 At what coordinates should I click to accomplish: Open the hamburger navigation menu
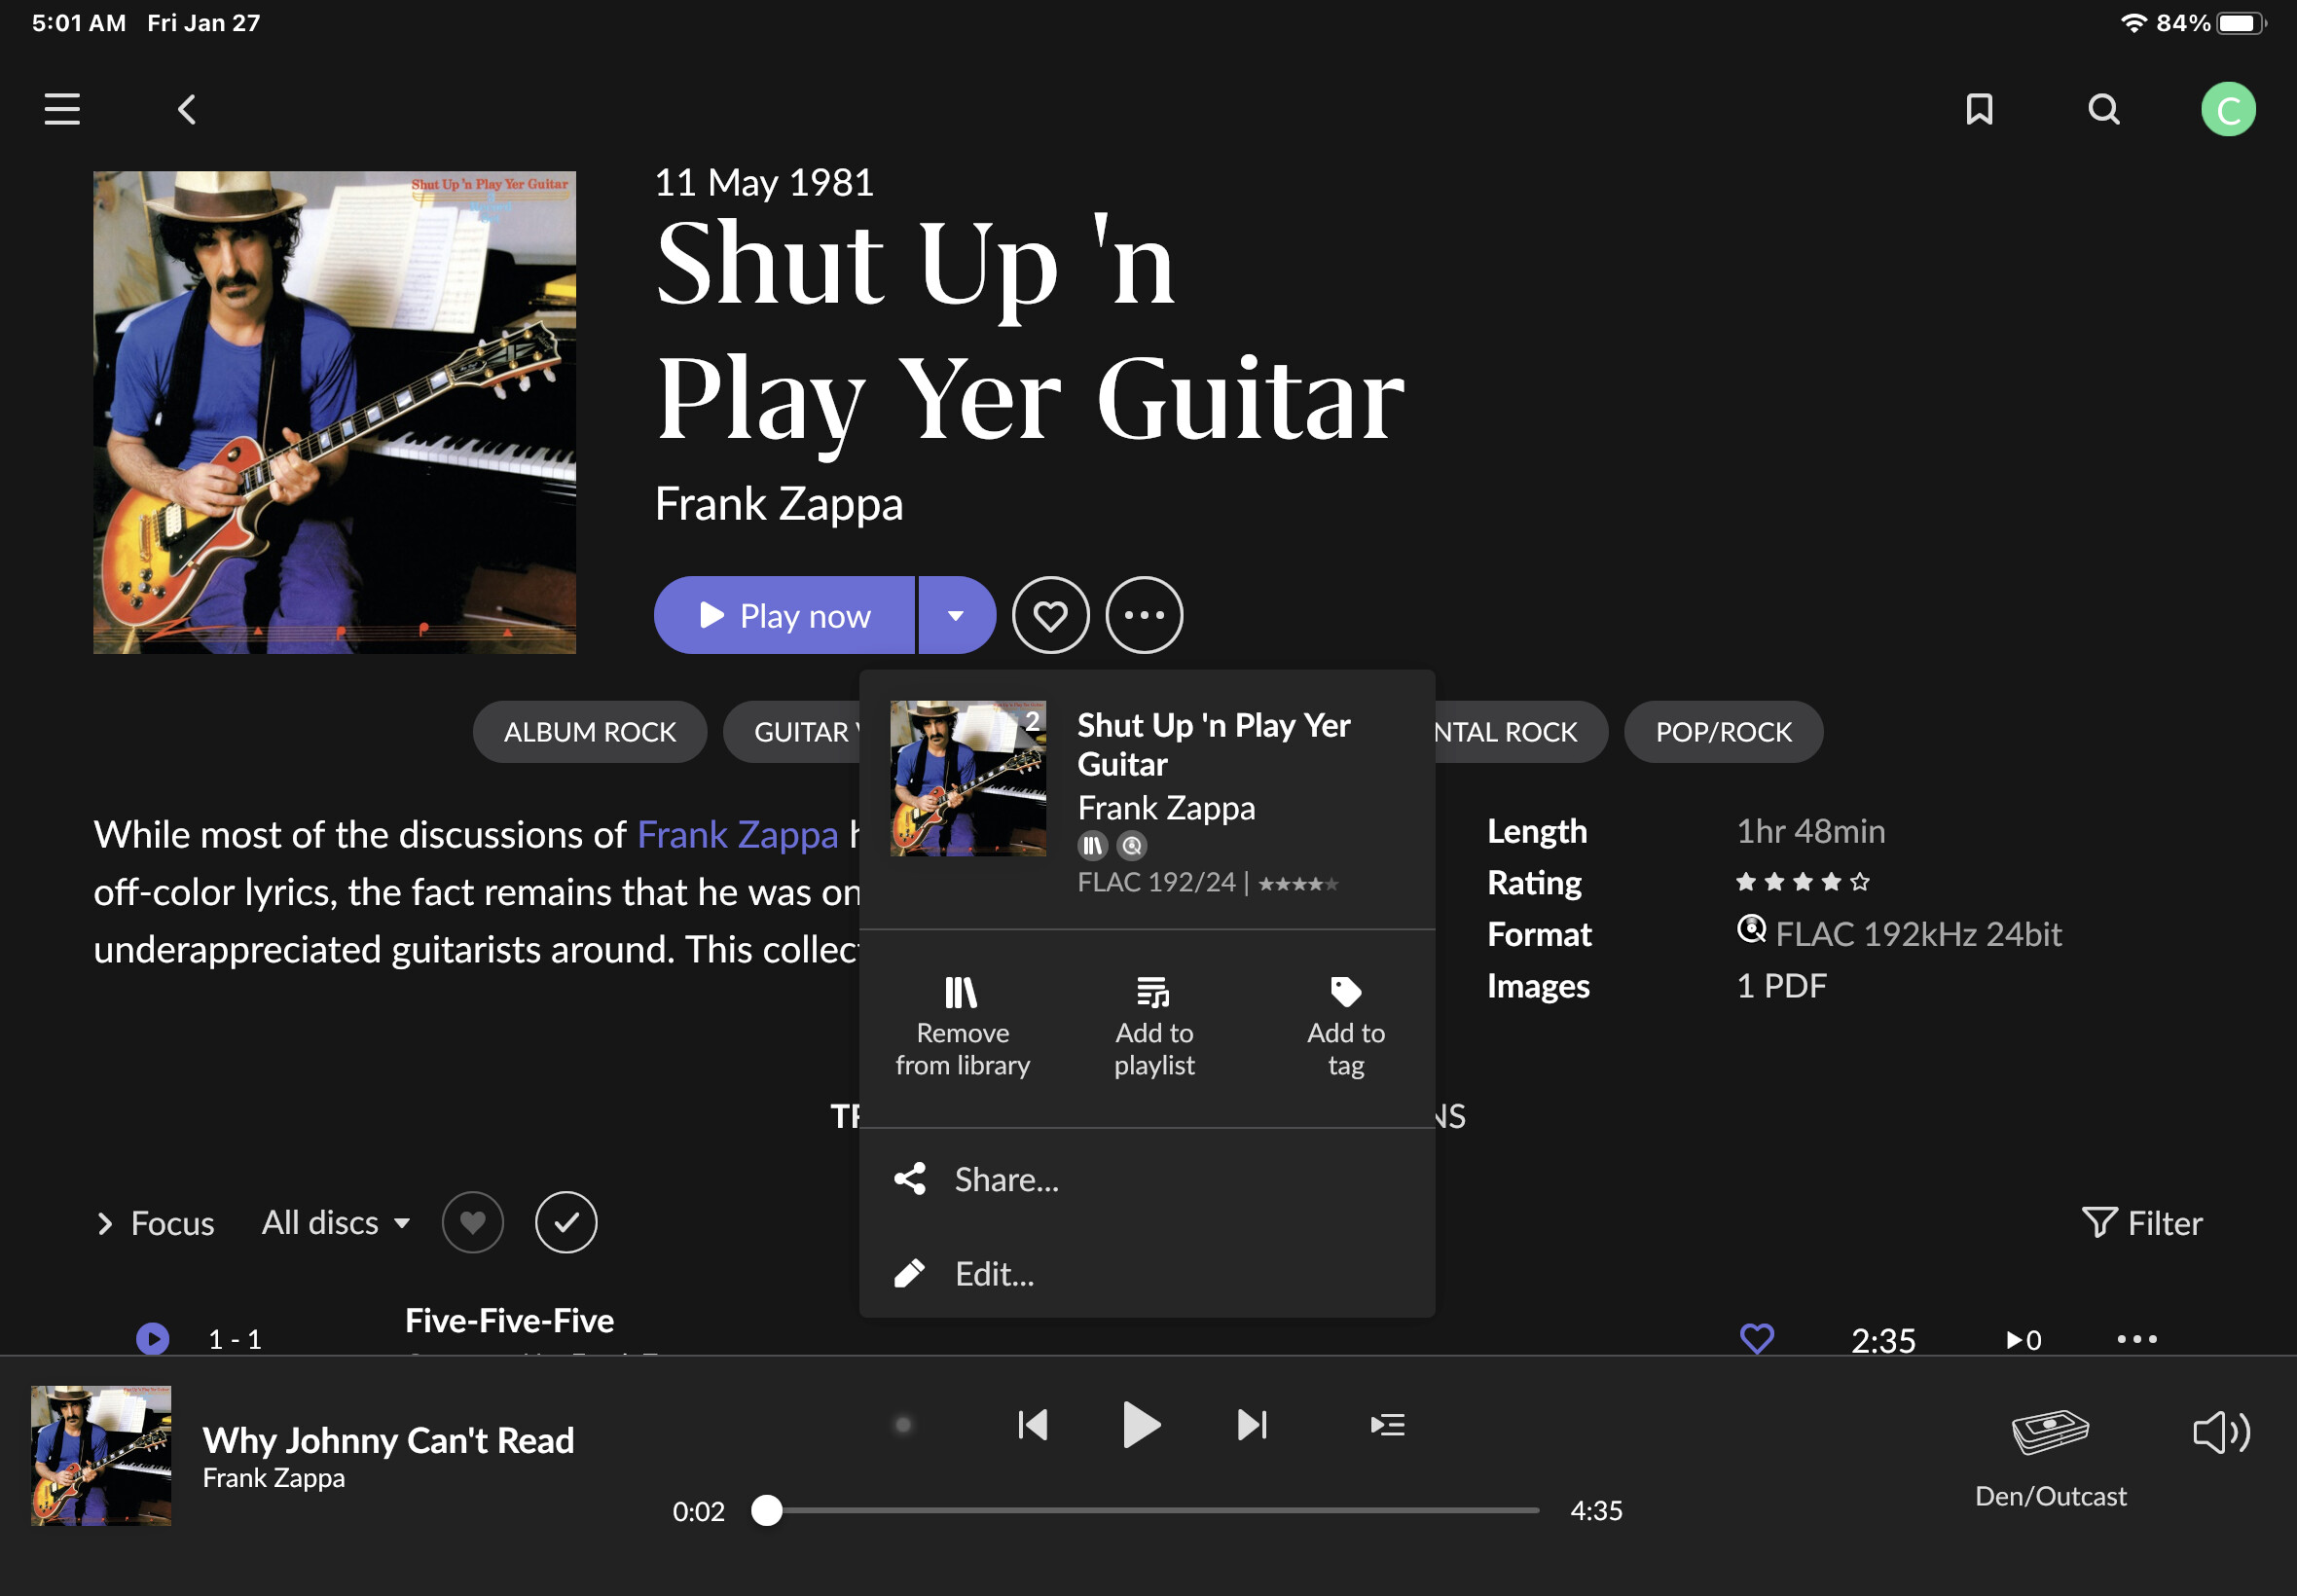62,109
